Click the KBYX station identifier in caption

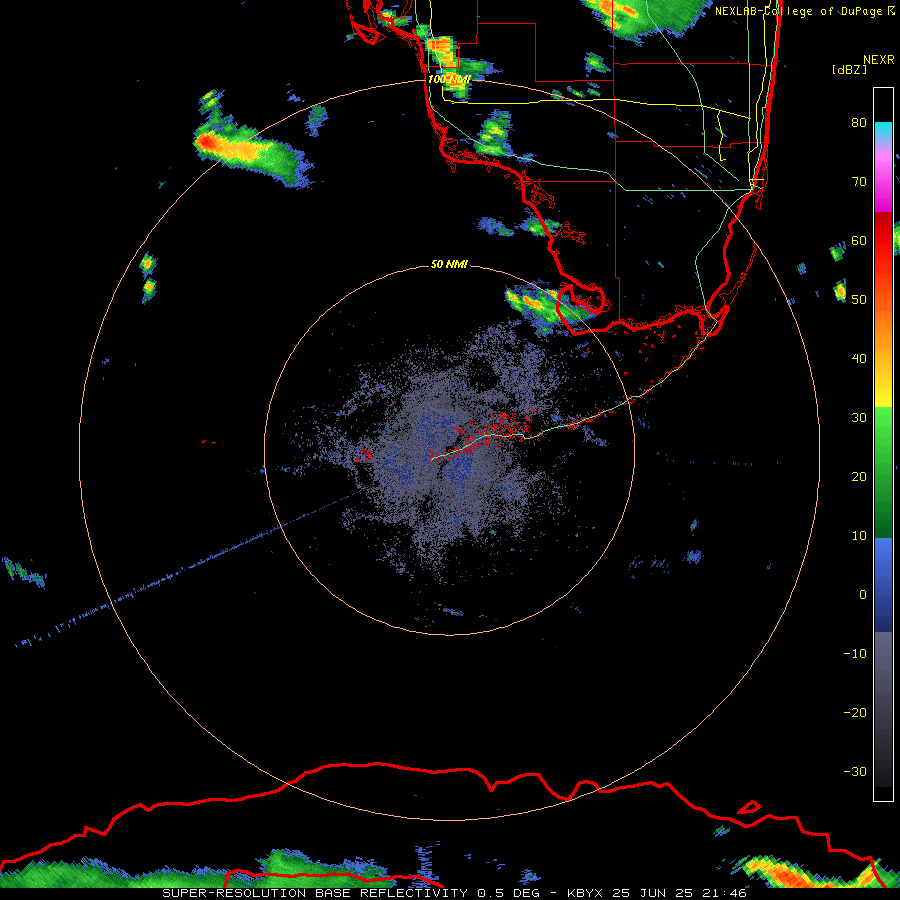pos(584,893)
